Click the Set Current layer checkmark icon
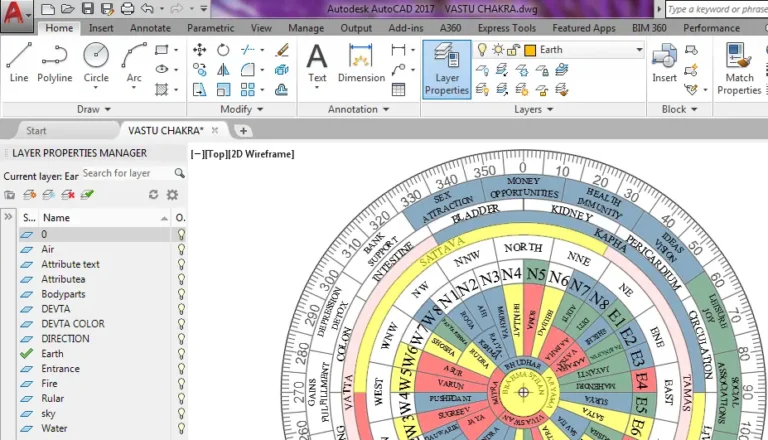The image size is (768, 440). coord(87,195)
